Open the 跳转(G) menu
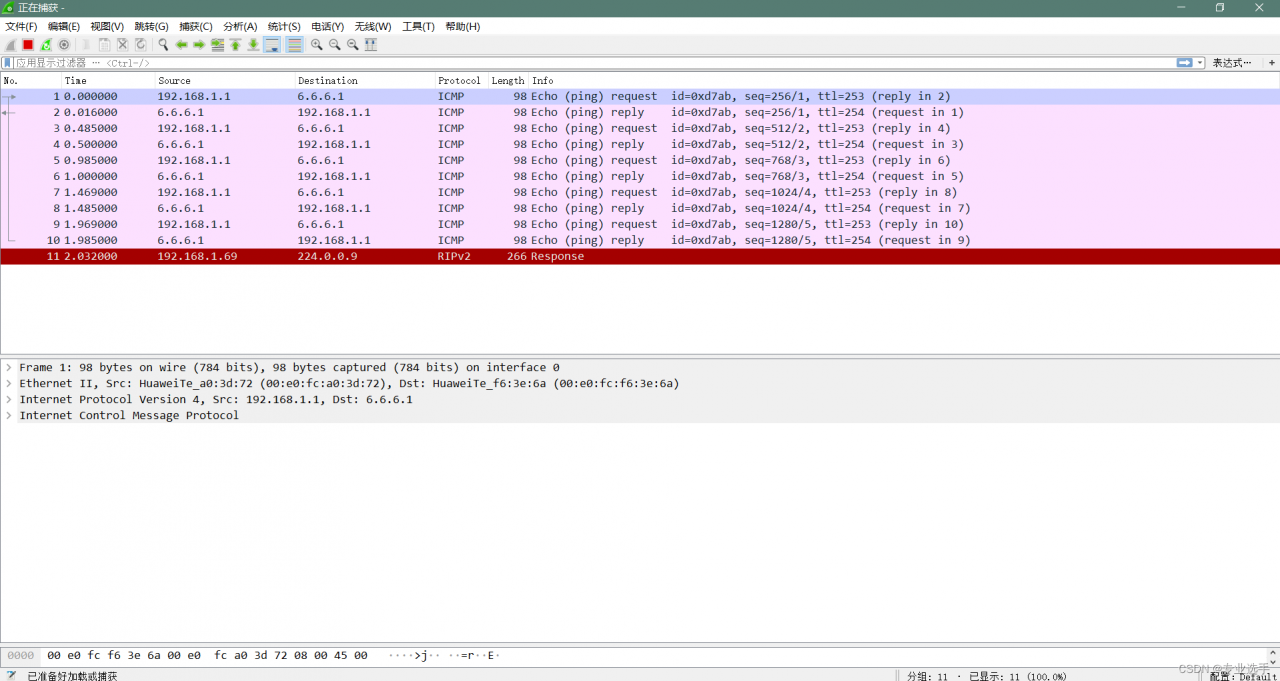1280x681 pixels. point(152,26)
